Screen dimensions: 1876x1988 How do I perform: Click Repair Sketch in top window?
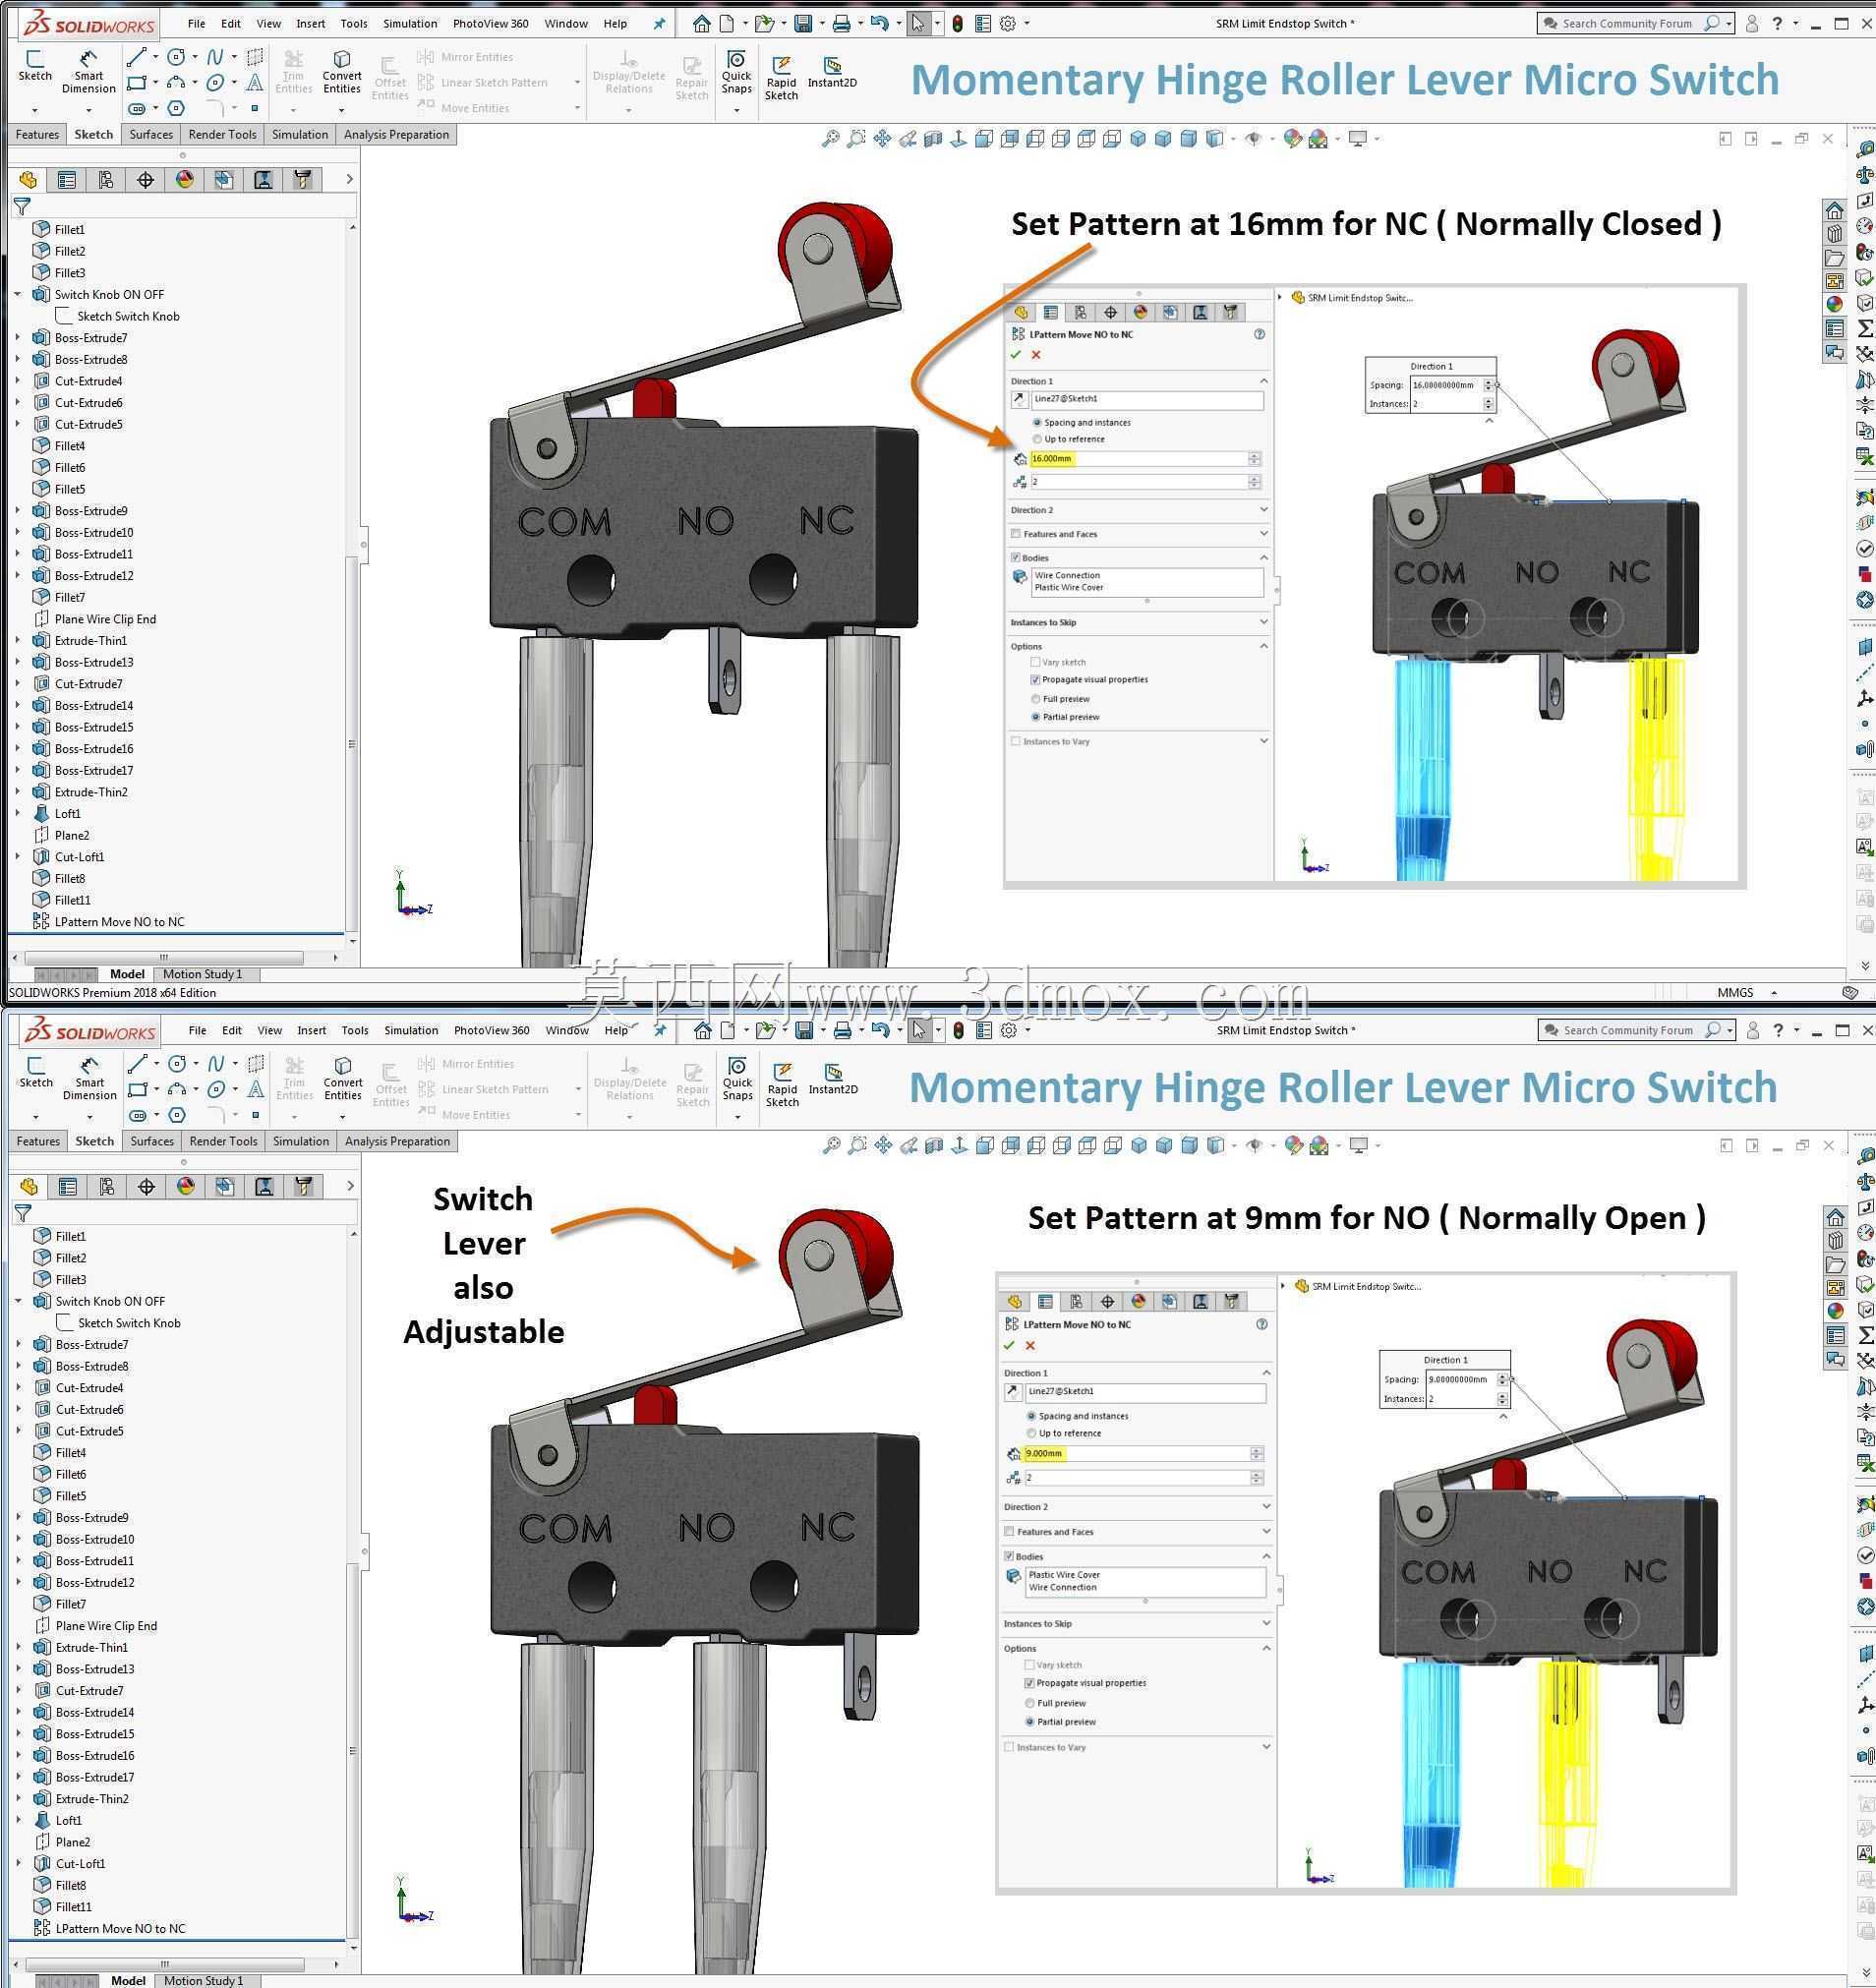pyautogui.click(x=692, y=78)
